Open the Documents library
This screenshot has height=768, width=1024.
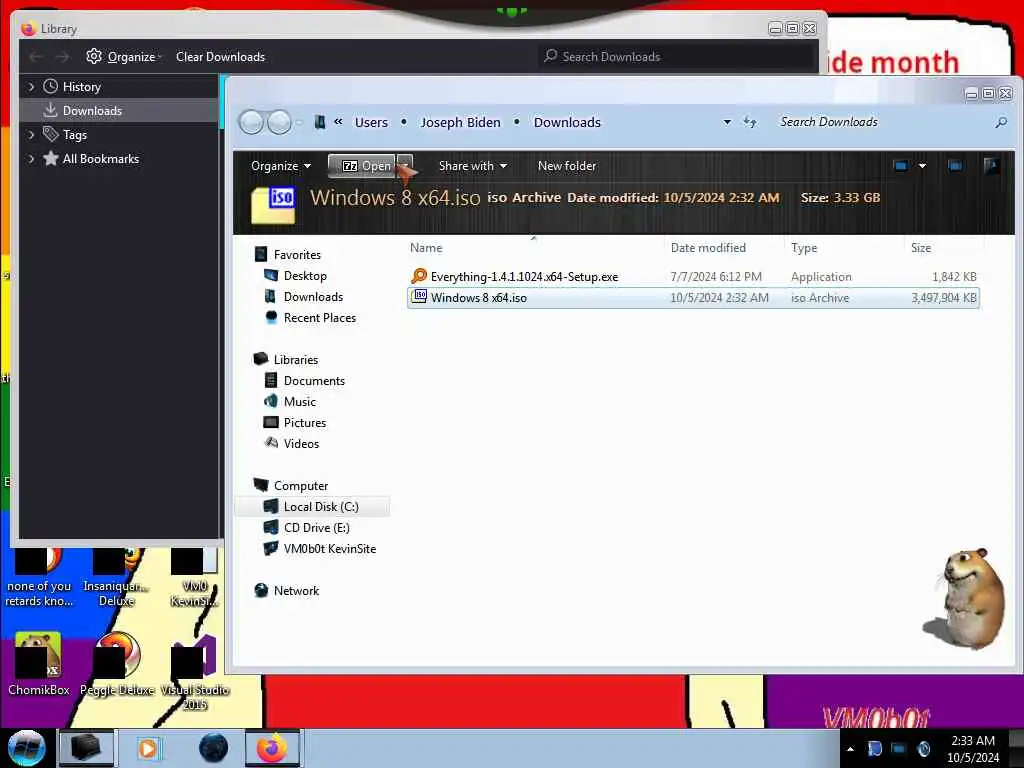click(314, 381)
